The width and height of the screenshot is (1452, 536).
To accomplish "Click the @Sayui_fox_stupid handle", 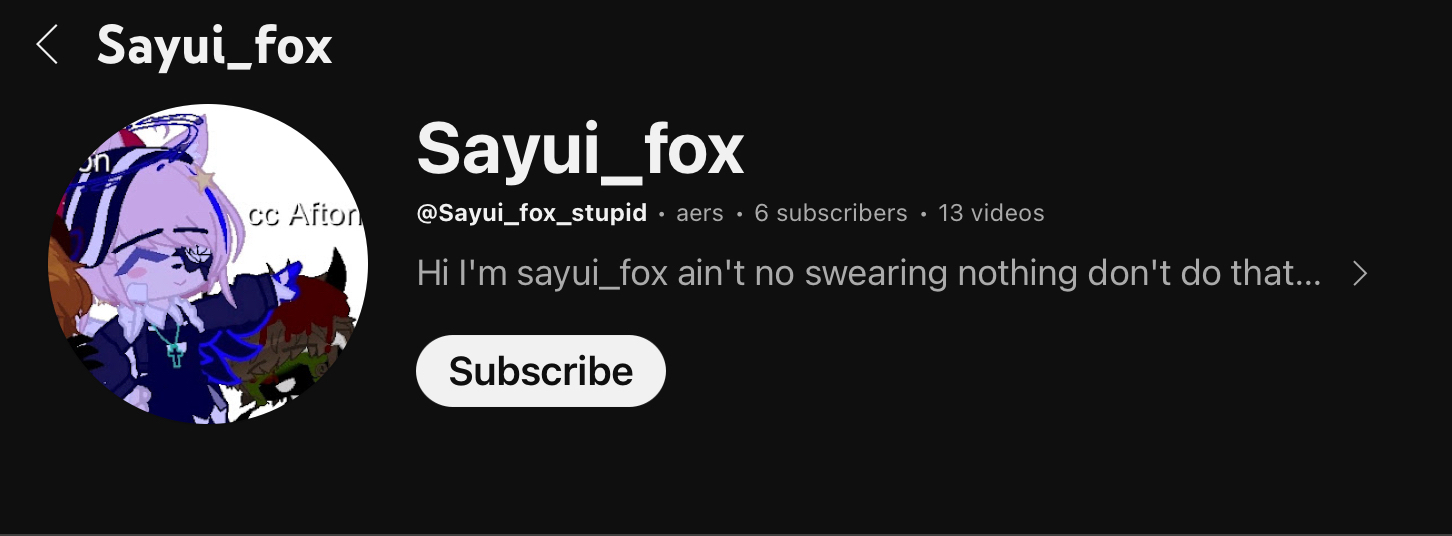I will coord(531,213).
